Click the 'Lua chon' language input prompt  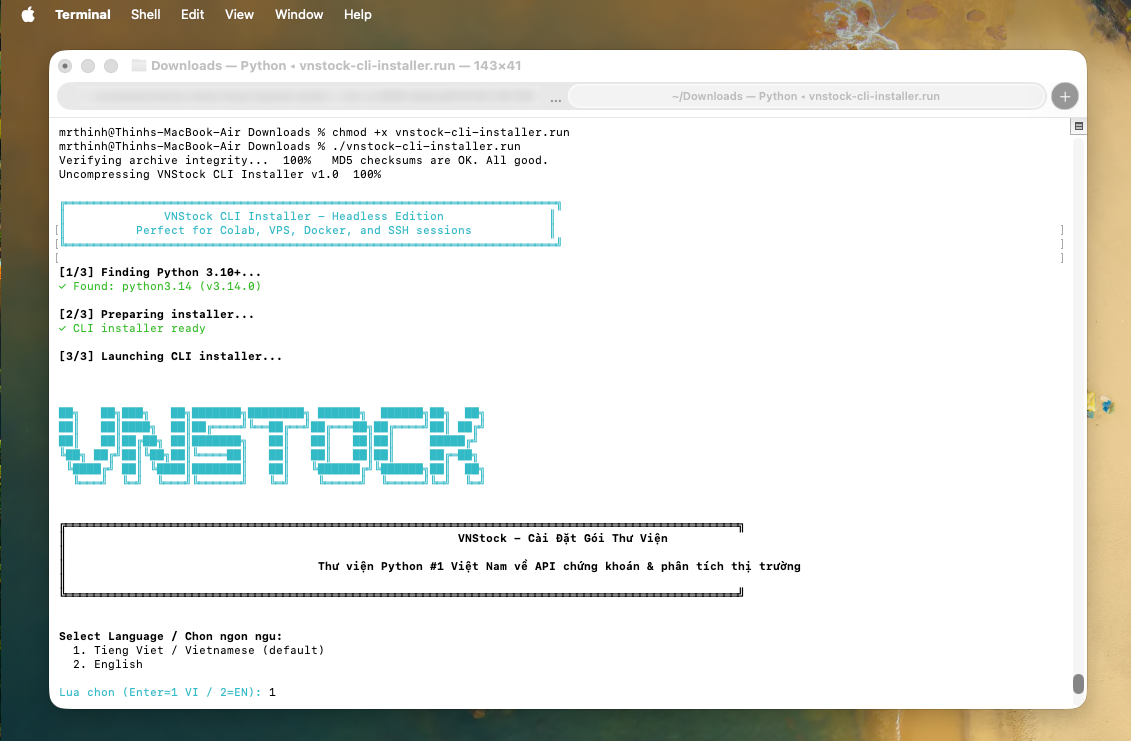(x=160, y=692)
